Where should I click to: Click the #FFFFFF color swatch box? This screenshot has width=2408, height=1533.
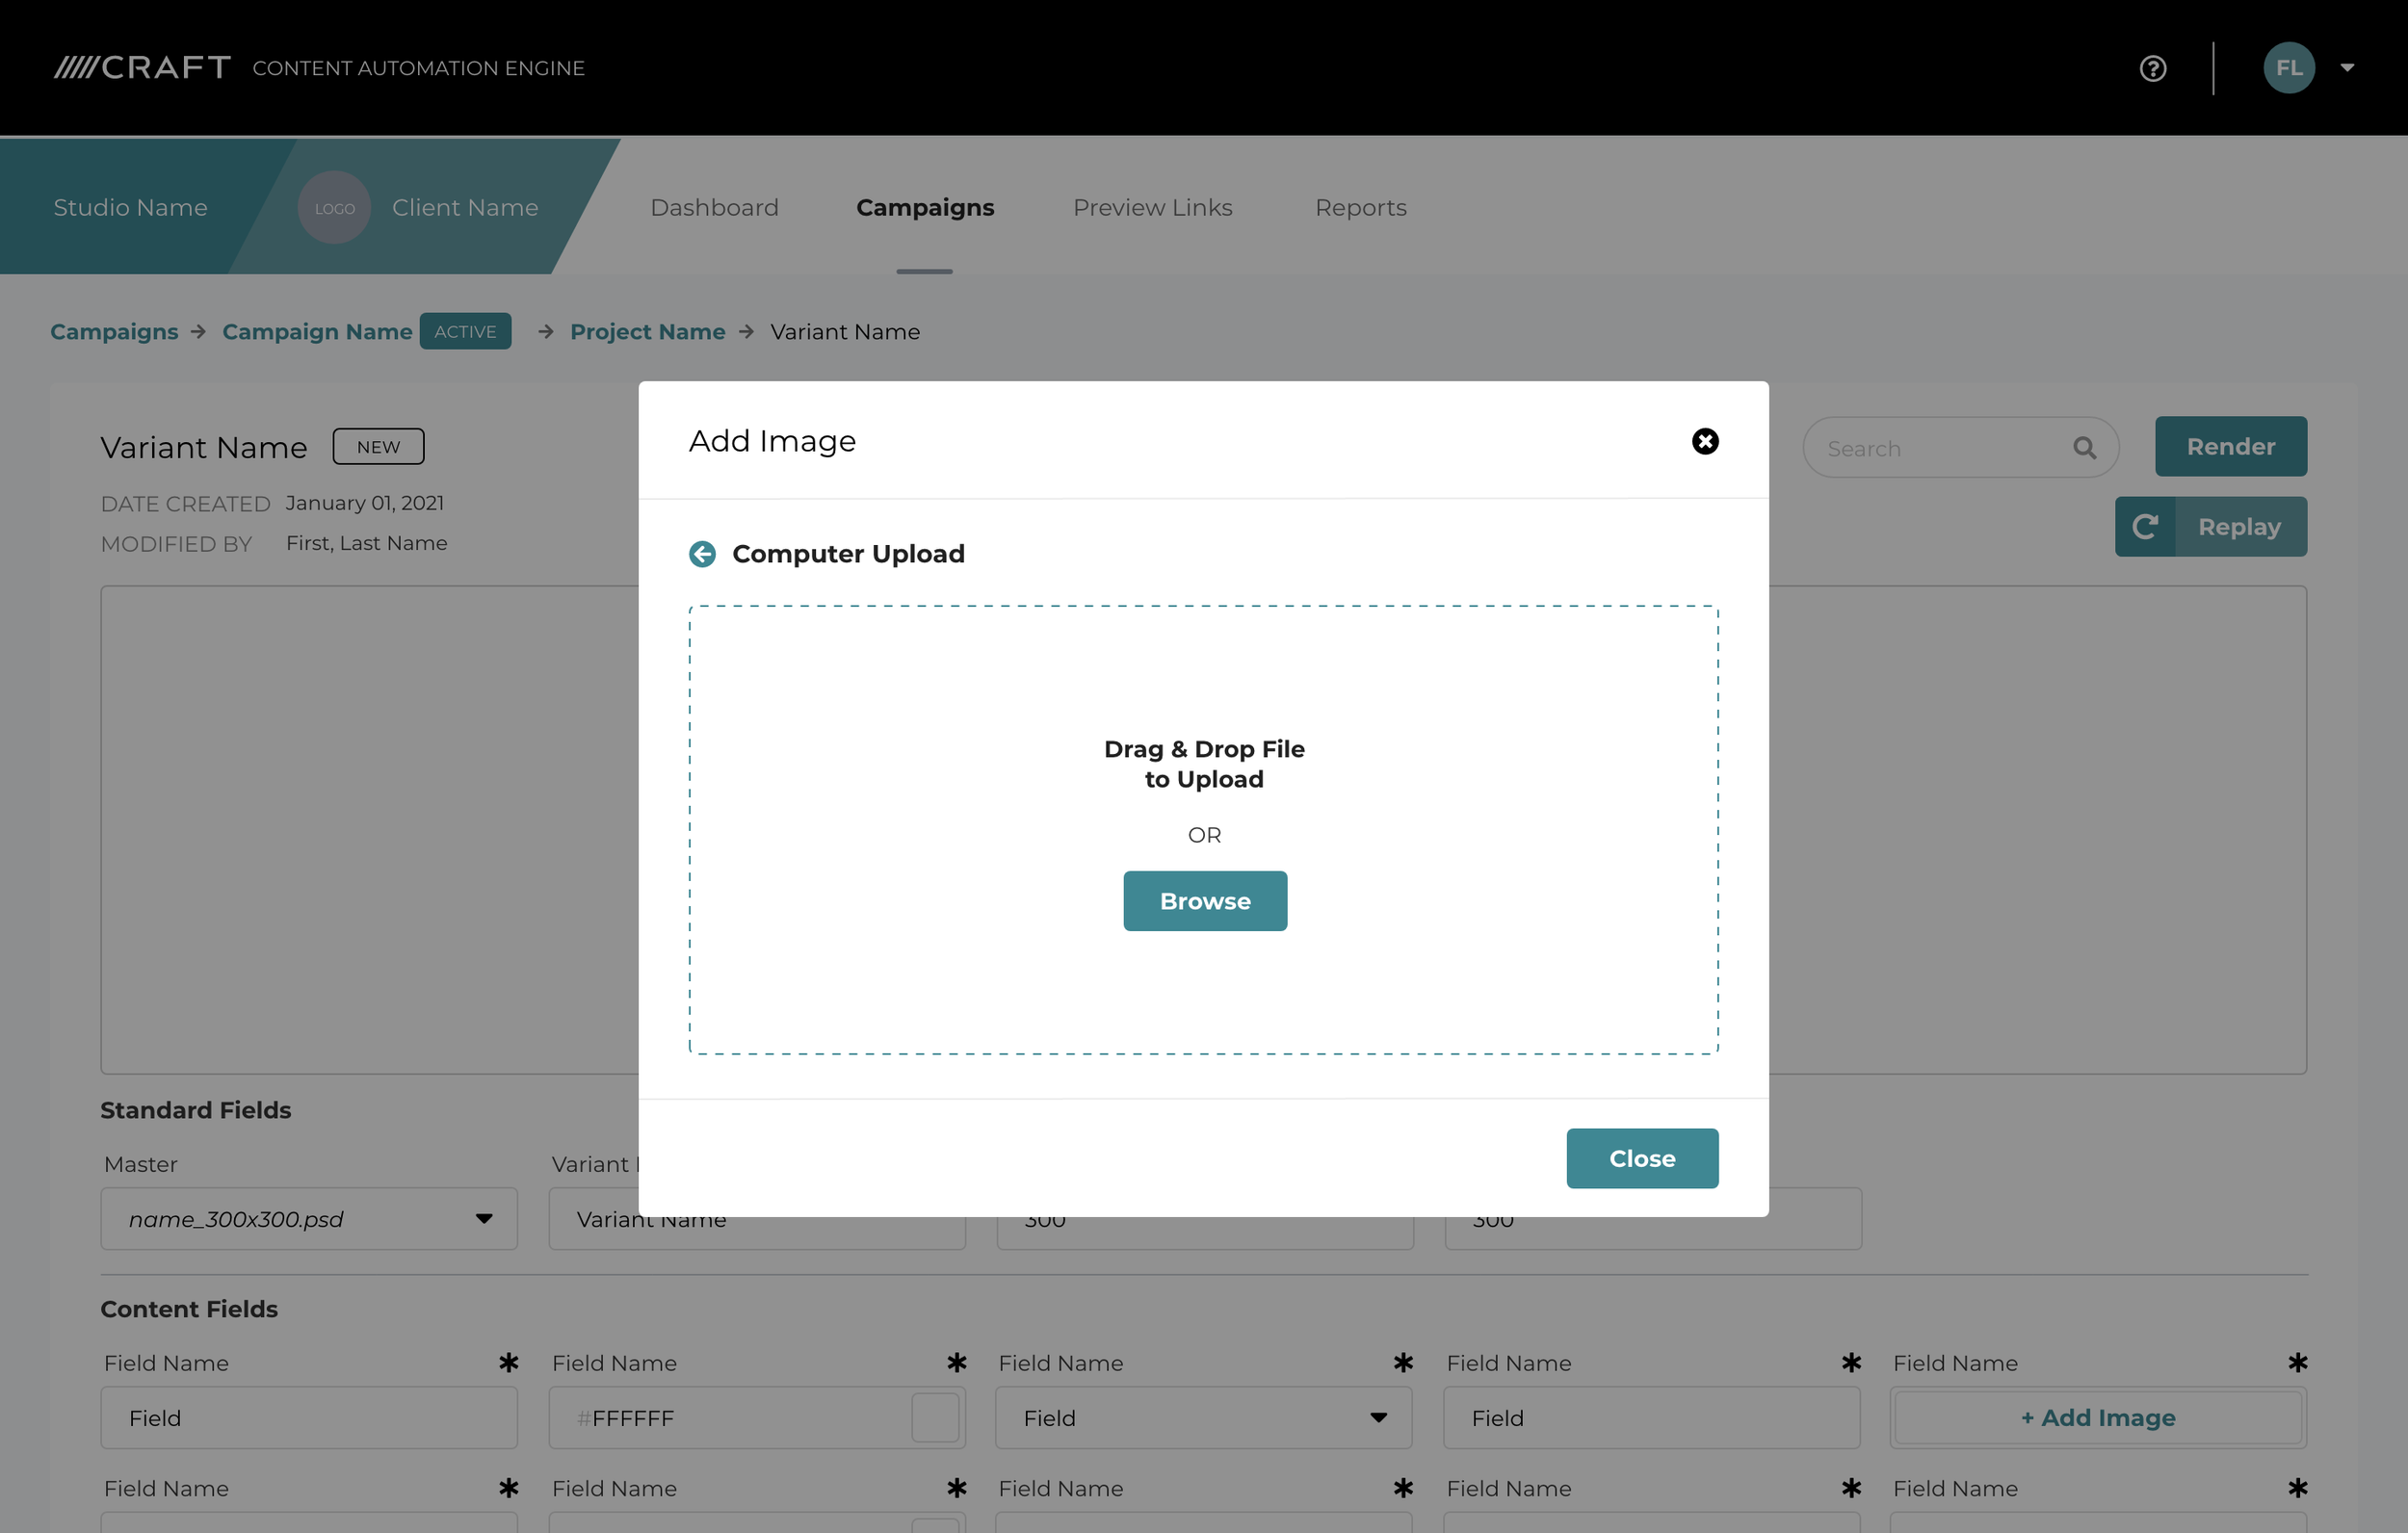tap(935, 1418)
